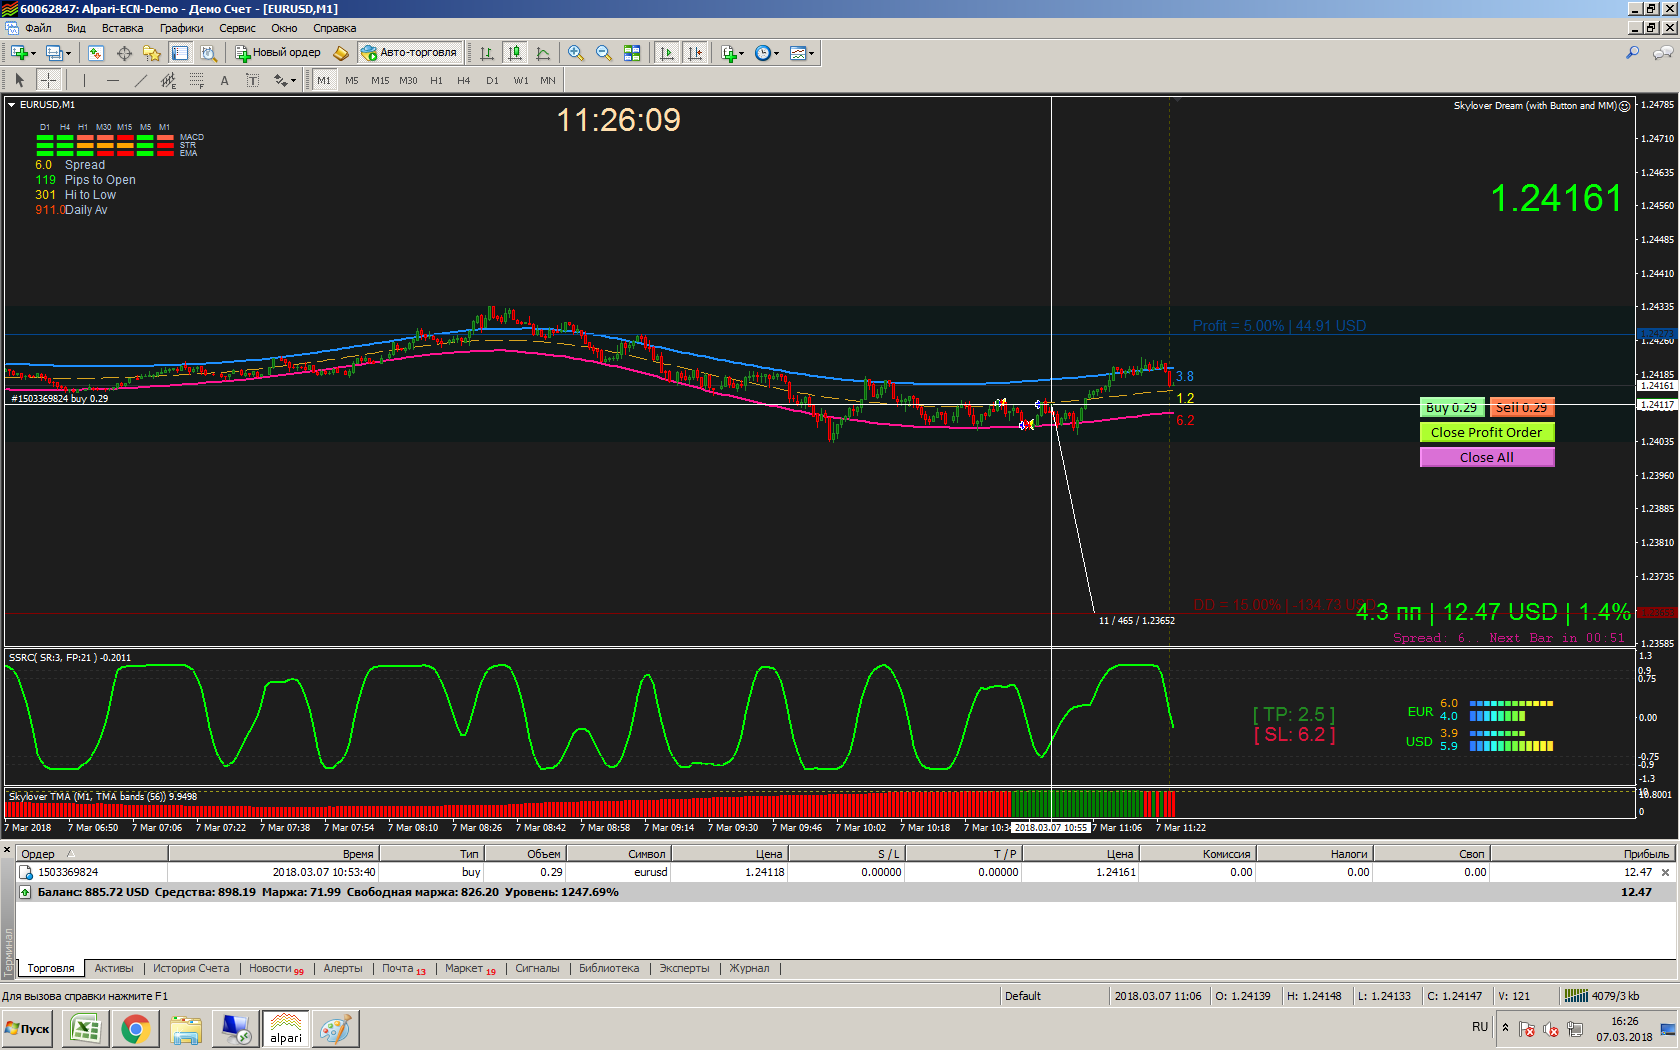Viewport: 1680px width, 1050px height.
Task: Click the toolbar search magnifier icon
Action: click(x=1633, y=53)
